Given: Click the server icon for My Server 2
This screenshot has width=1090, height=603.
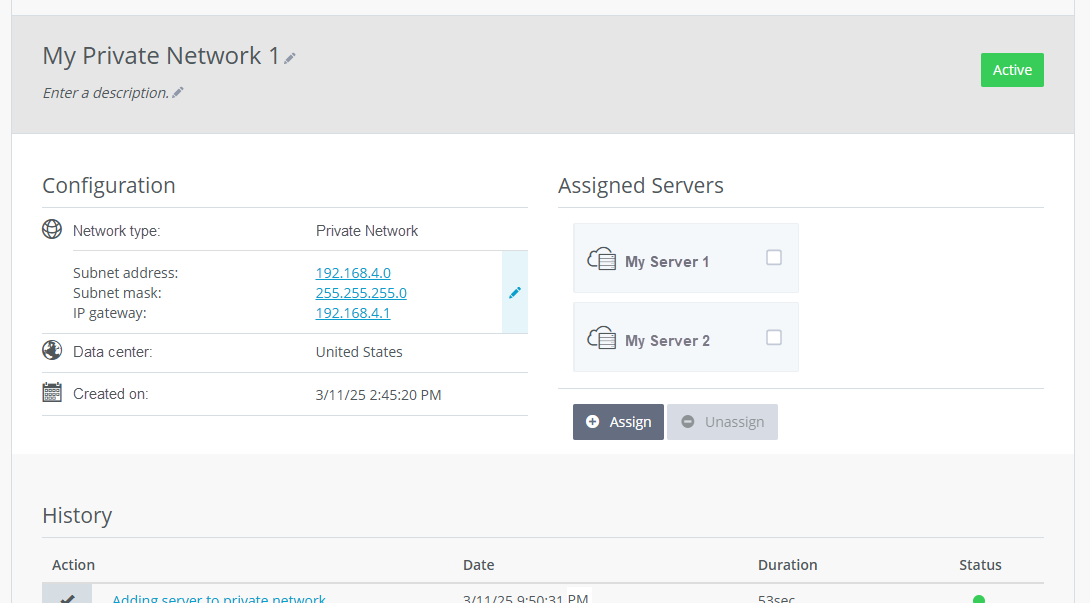Looking at the screenshot, I should tap(602, 337).
